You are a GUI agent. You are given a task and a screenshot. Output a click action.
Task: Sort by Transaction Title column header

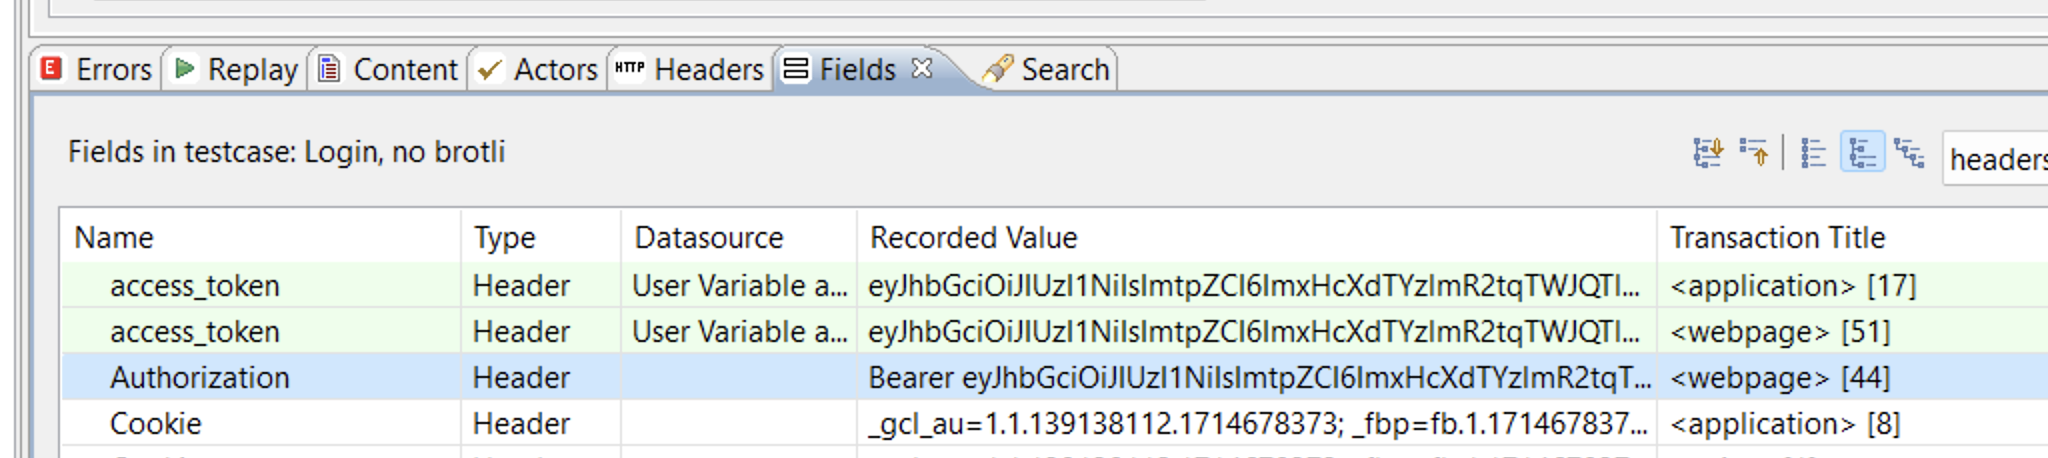pyautogui.click(x=1852, y=237)
